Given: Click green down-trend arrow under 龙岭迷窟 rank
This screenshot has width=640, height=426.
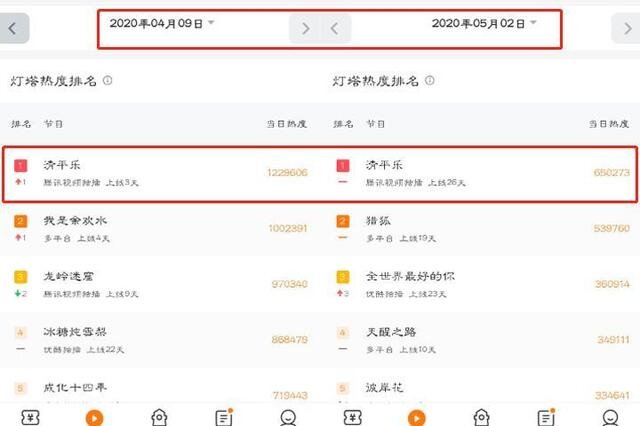Looking at the screenshot, I should tap(20, 293).
